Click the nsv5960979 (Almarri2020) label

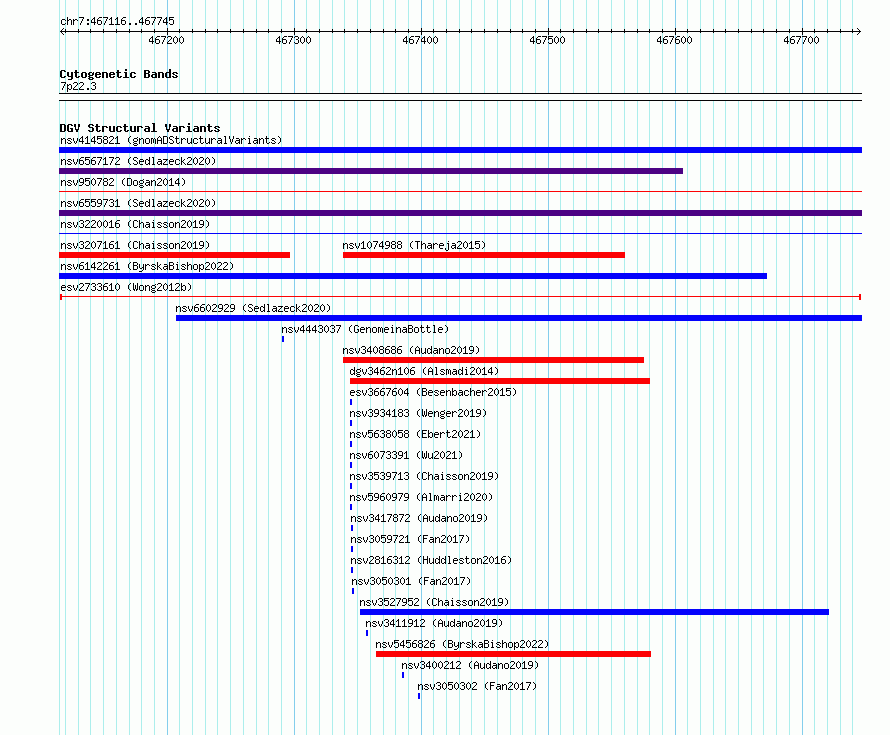[x=421, y=497]
